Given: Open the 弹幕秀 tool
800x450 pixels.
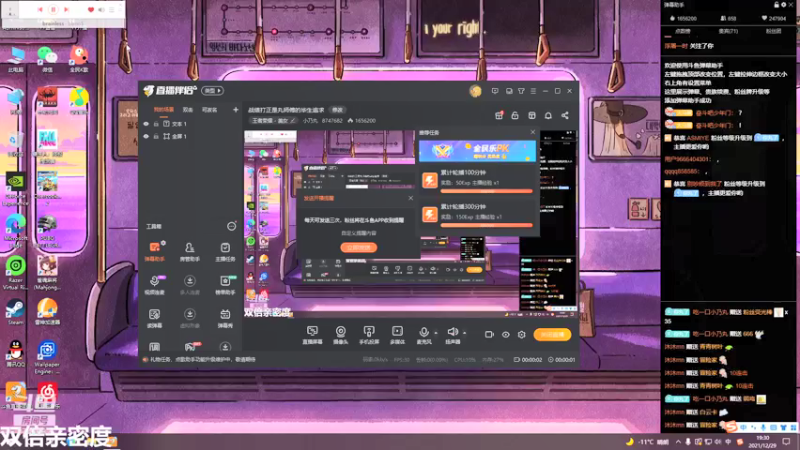Looking at the screenshot, I should [225, 318].
